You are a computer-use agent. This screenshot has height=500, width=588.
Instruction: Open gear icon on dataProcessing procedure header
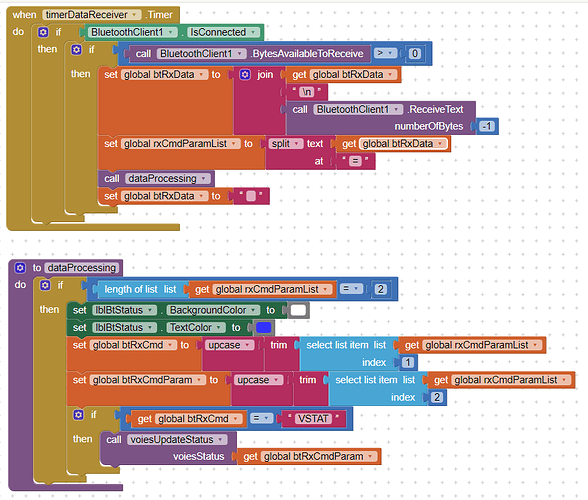(x=20, y=268)
